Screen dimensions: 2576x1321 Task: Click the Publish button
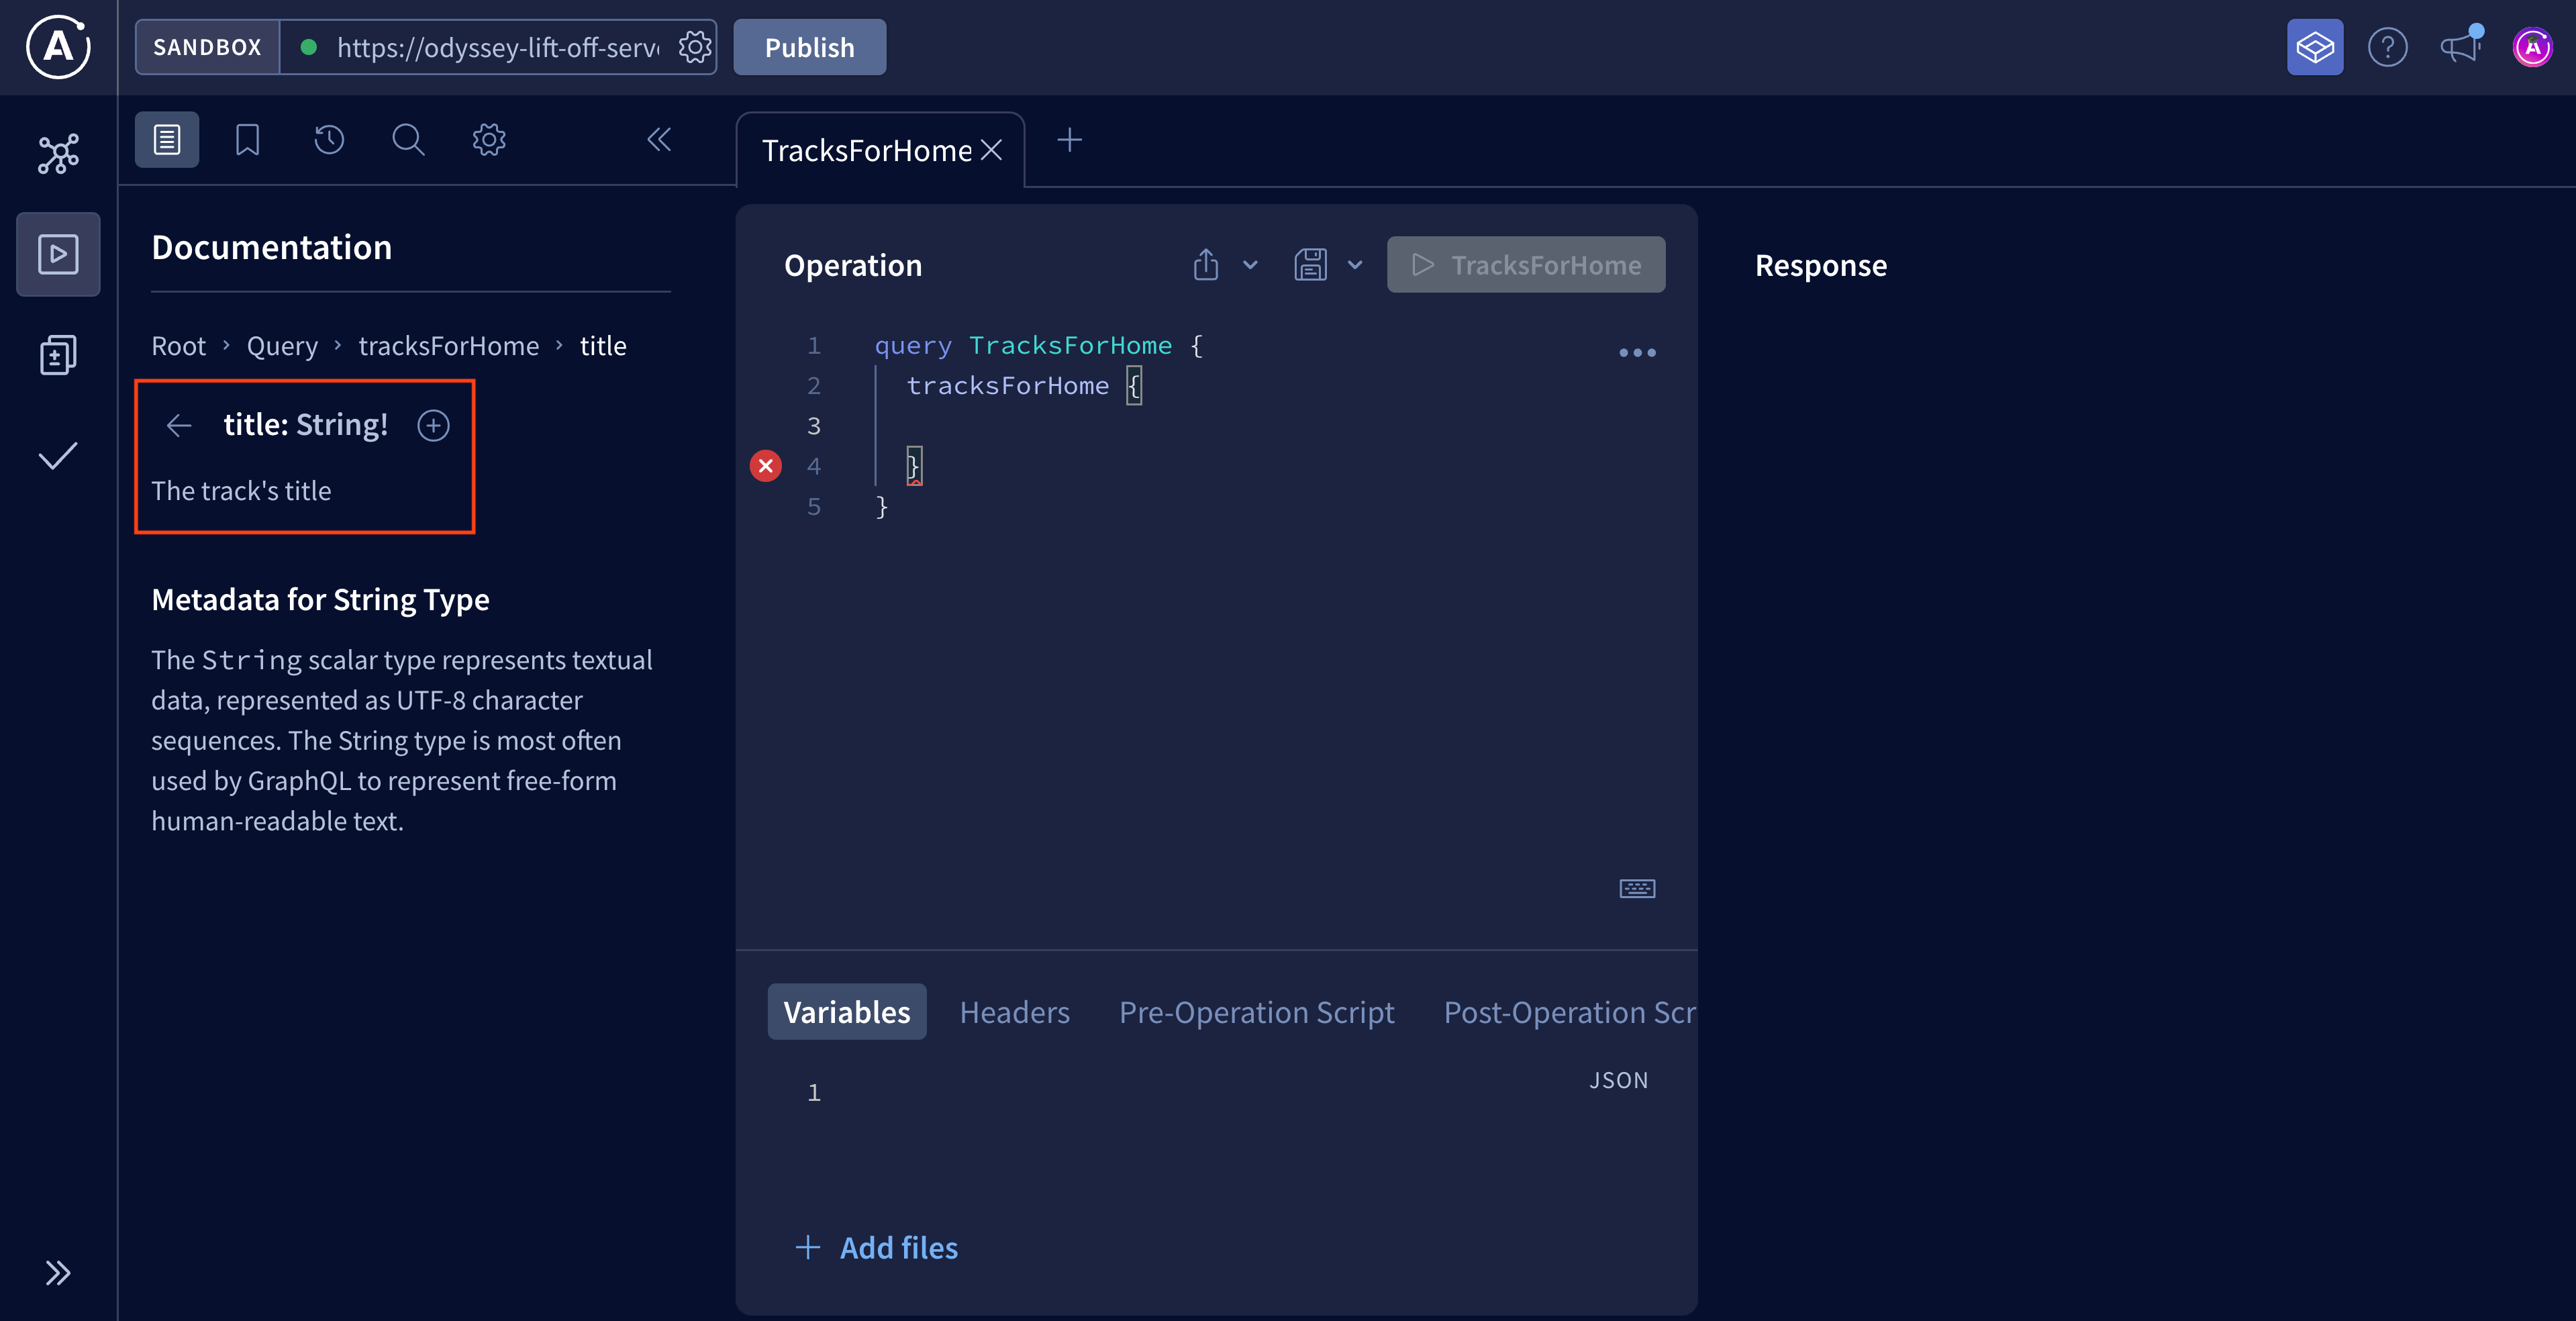pyautogui.click(x=809, y=46)
